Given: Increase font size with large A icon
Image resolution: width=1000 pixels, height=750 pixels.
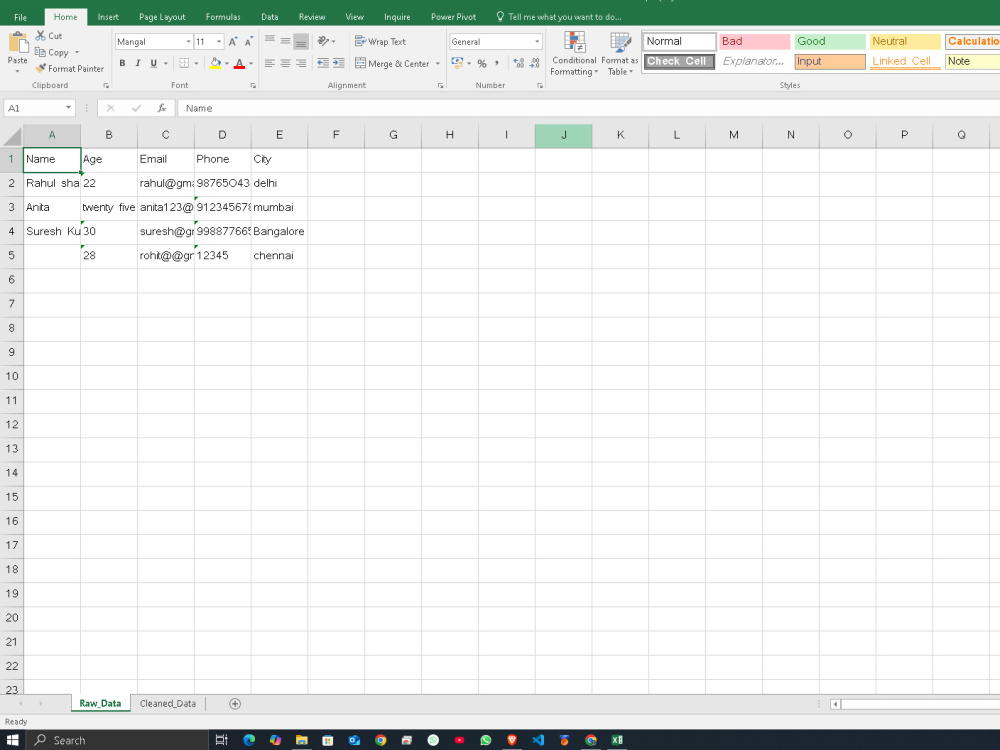Looking at the screenshot, I should 233,41.
